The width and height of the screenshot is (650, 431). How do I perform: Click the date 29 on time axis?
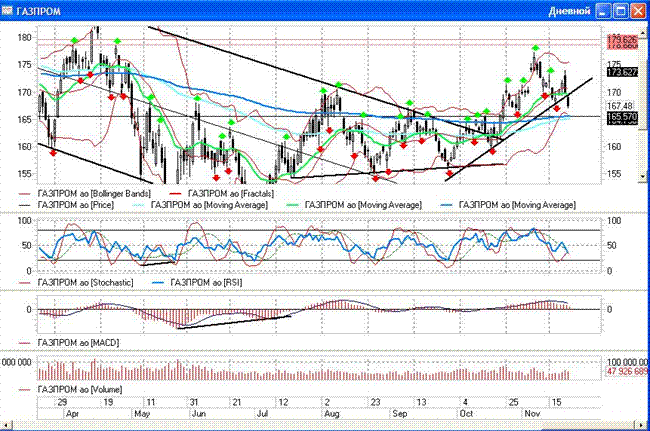pyautogui.click(x=62, y=402)
